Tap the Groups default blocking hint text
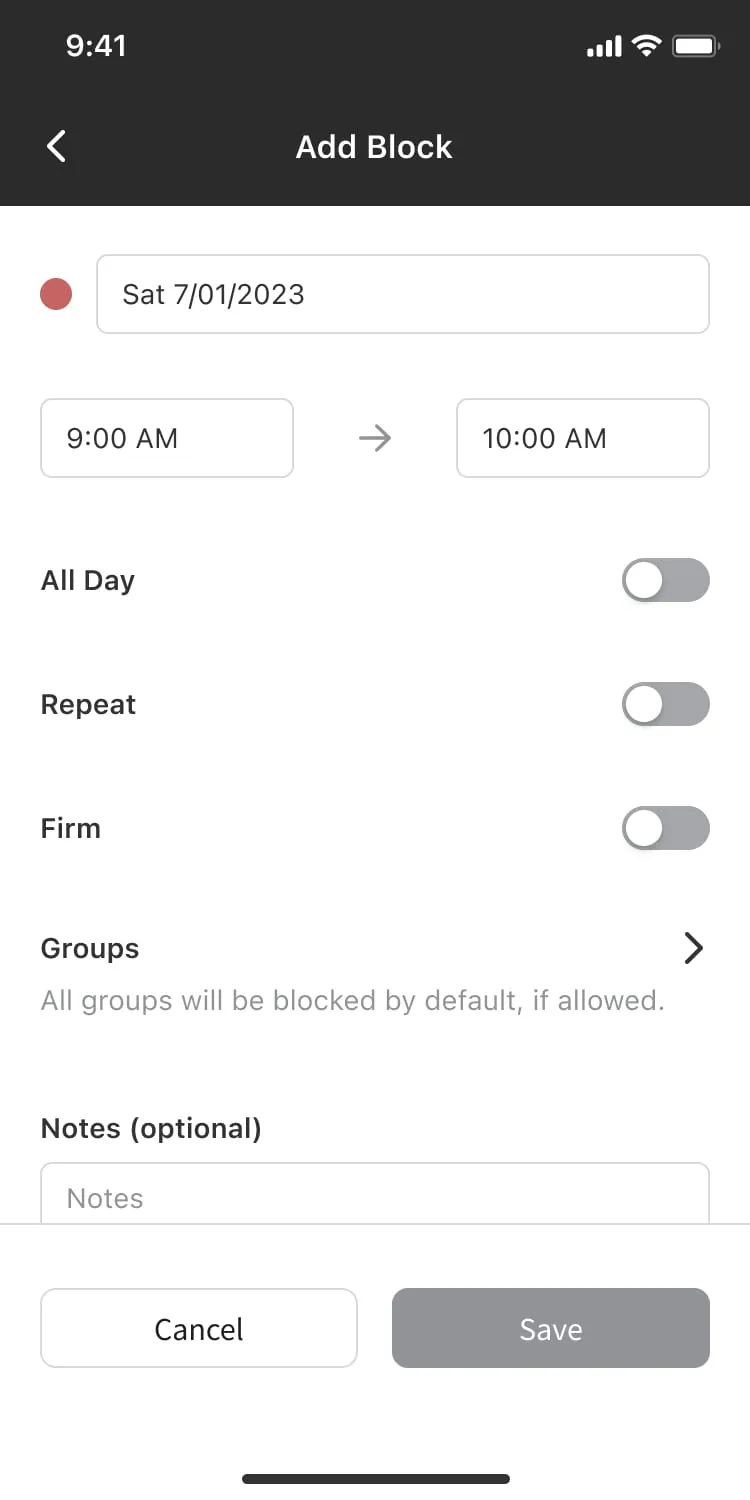This screenshot has width=750, height=1500. coord(352,1001)
